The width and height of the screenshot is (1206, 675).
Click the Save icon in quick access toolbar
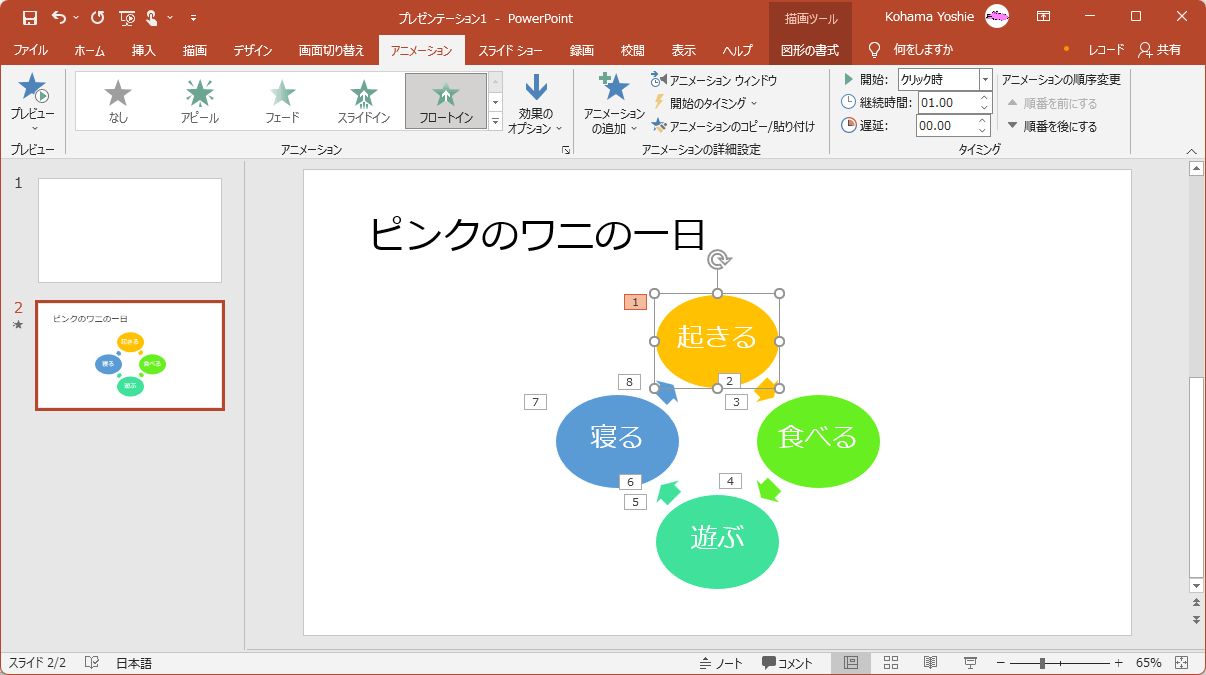click(29, 17)
